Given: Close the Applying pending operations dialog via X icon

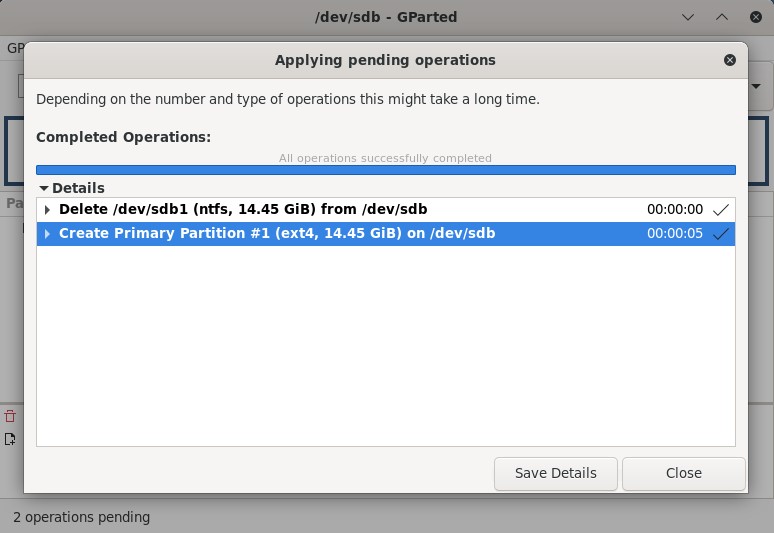Looking at the screenshot, I should tap(729, 60).
